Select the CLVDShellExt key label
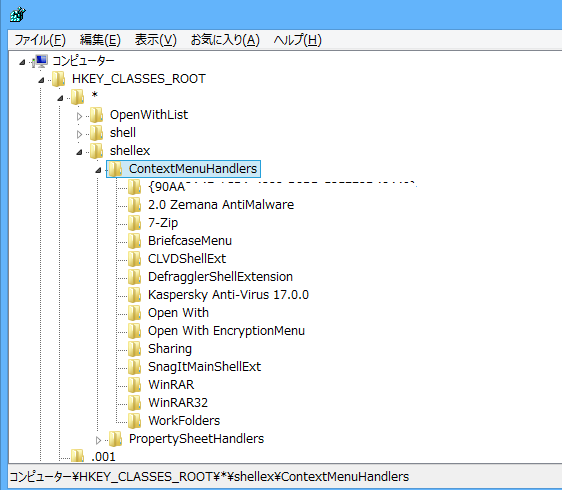 coord(187,259)
